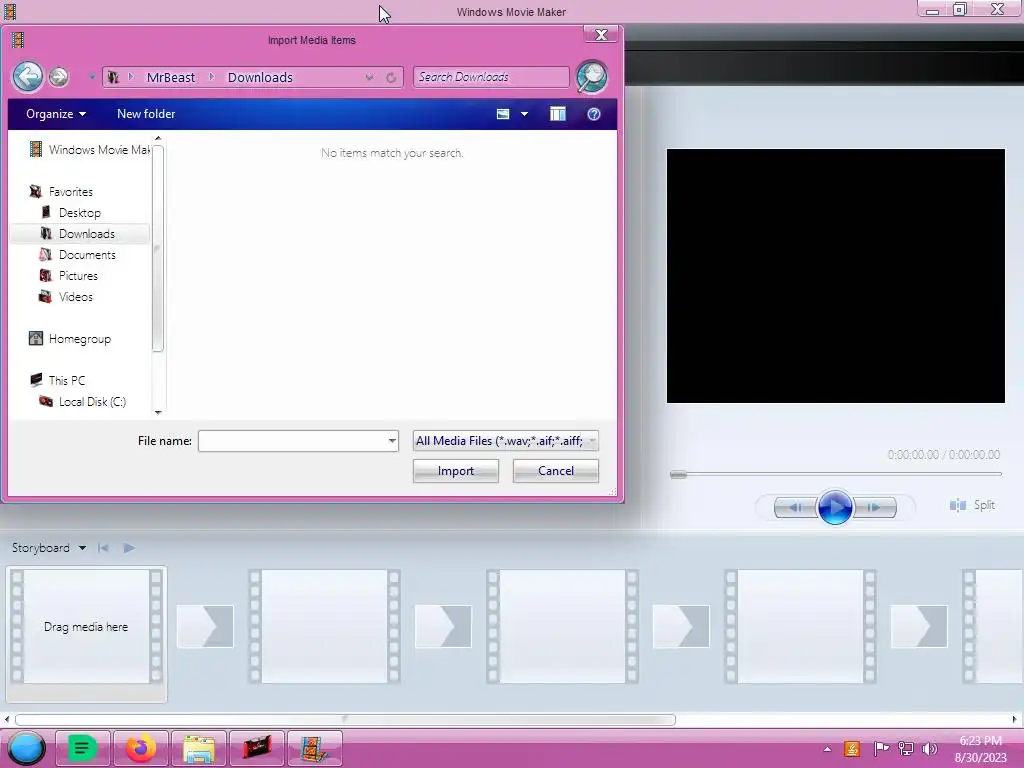Screen dimensions: 1024x768
Task: Open the Organize menu
Action: 56,114
